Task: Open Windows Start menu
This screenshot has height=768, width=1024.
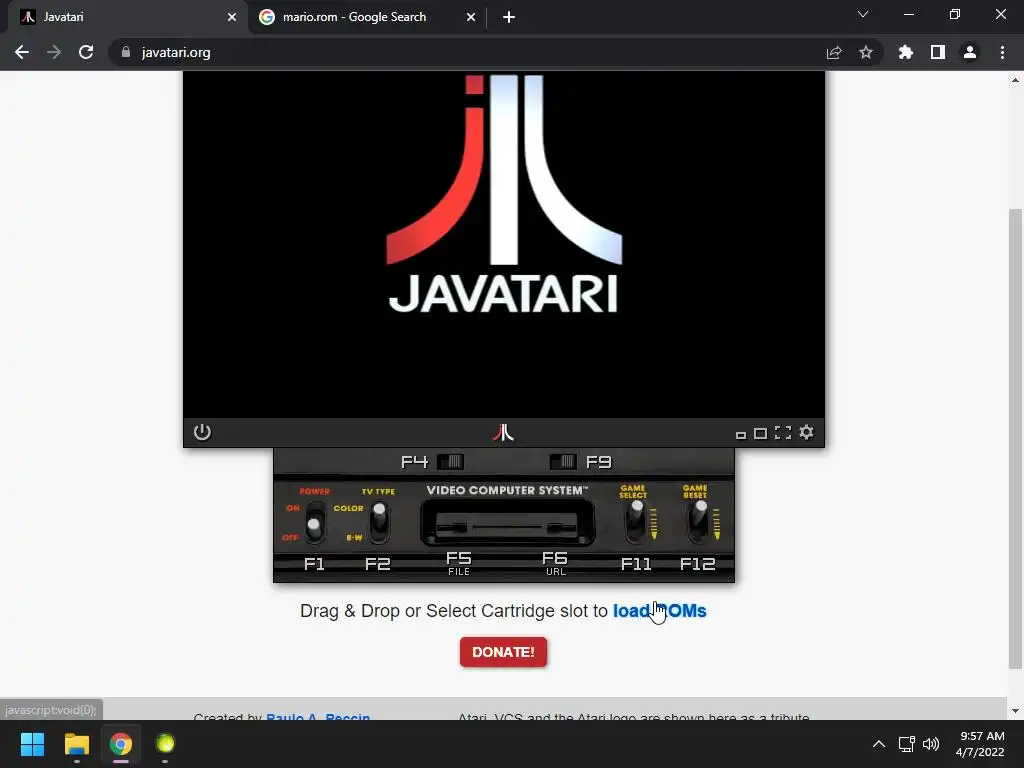Action: [x=32, y=744]
